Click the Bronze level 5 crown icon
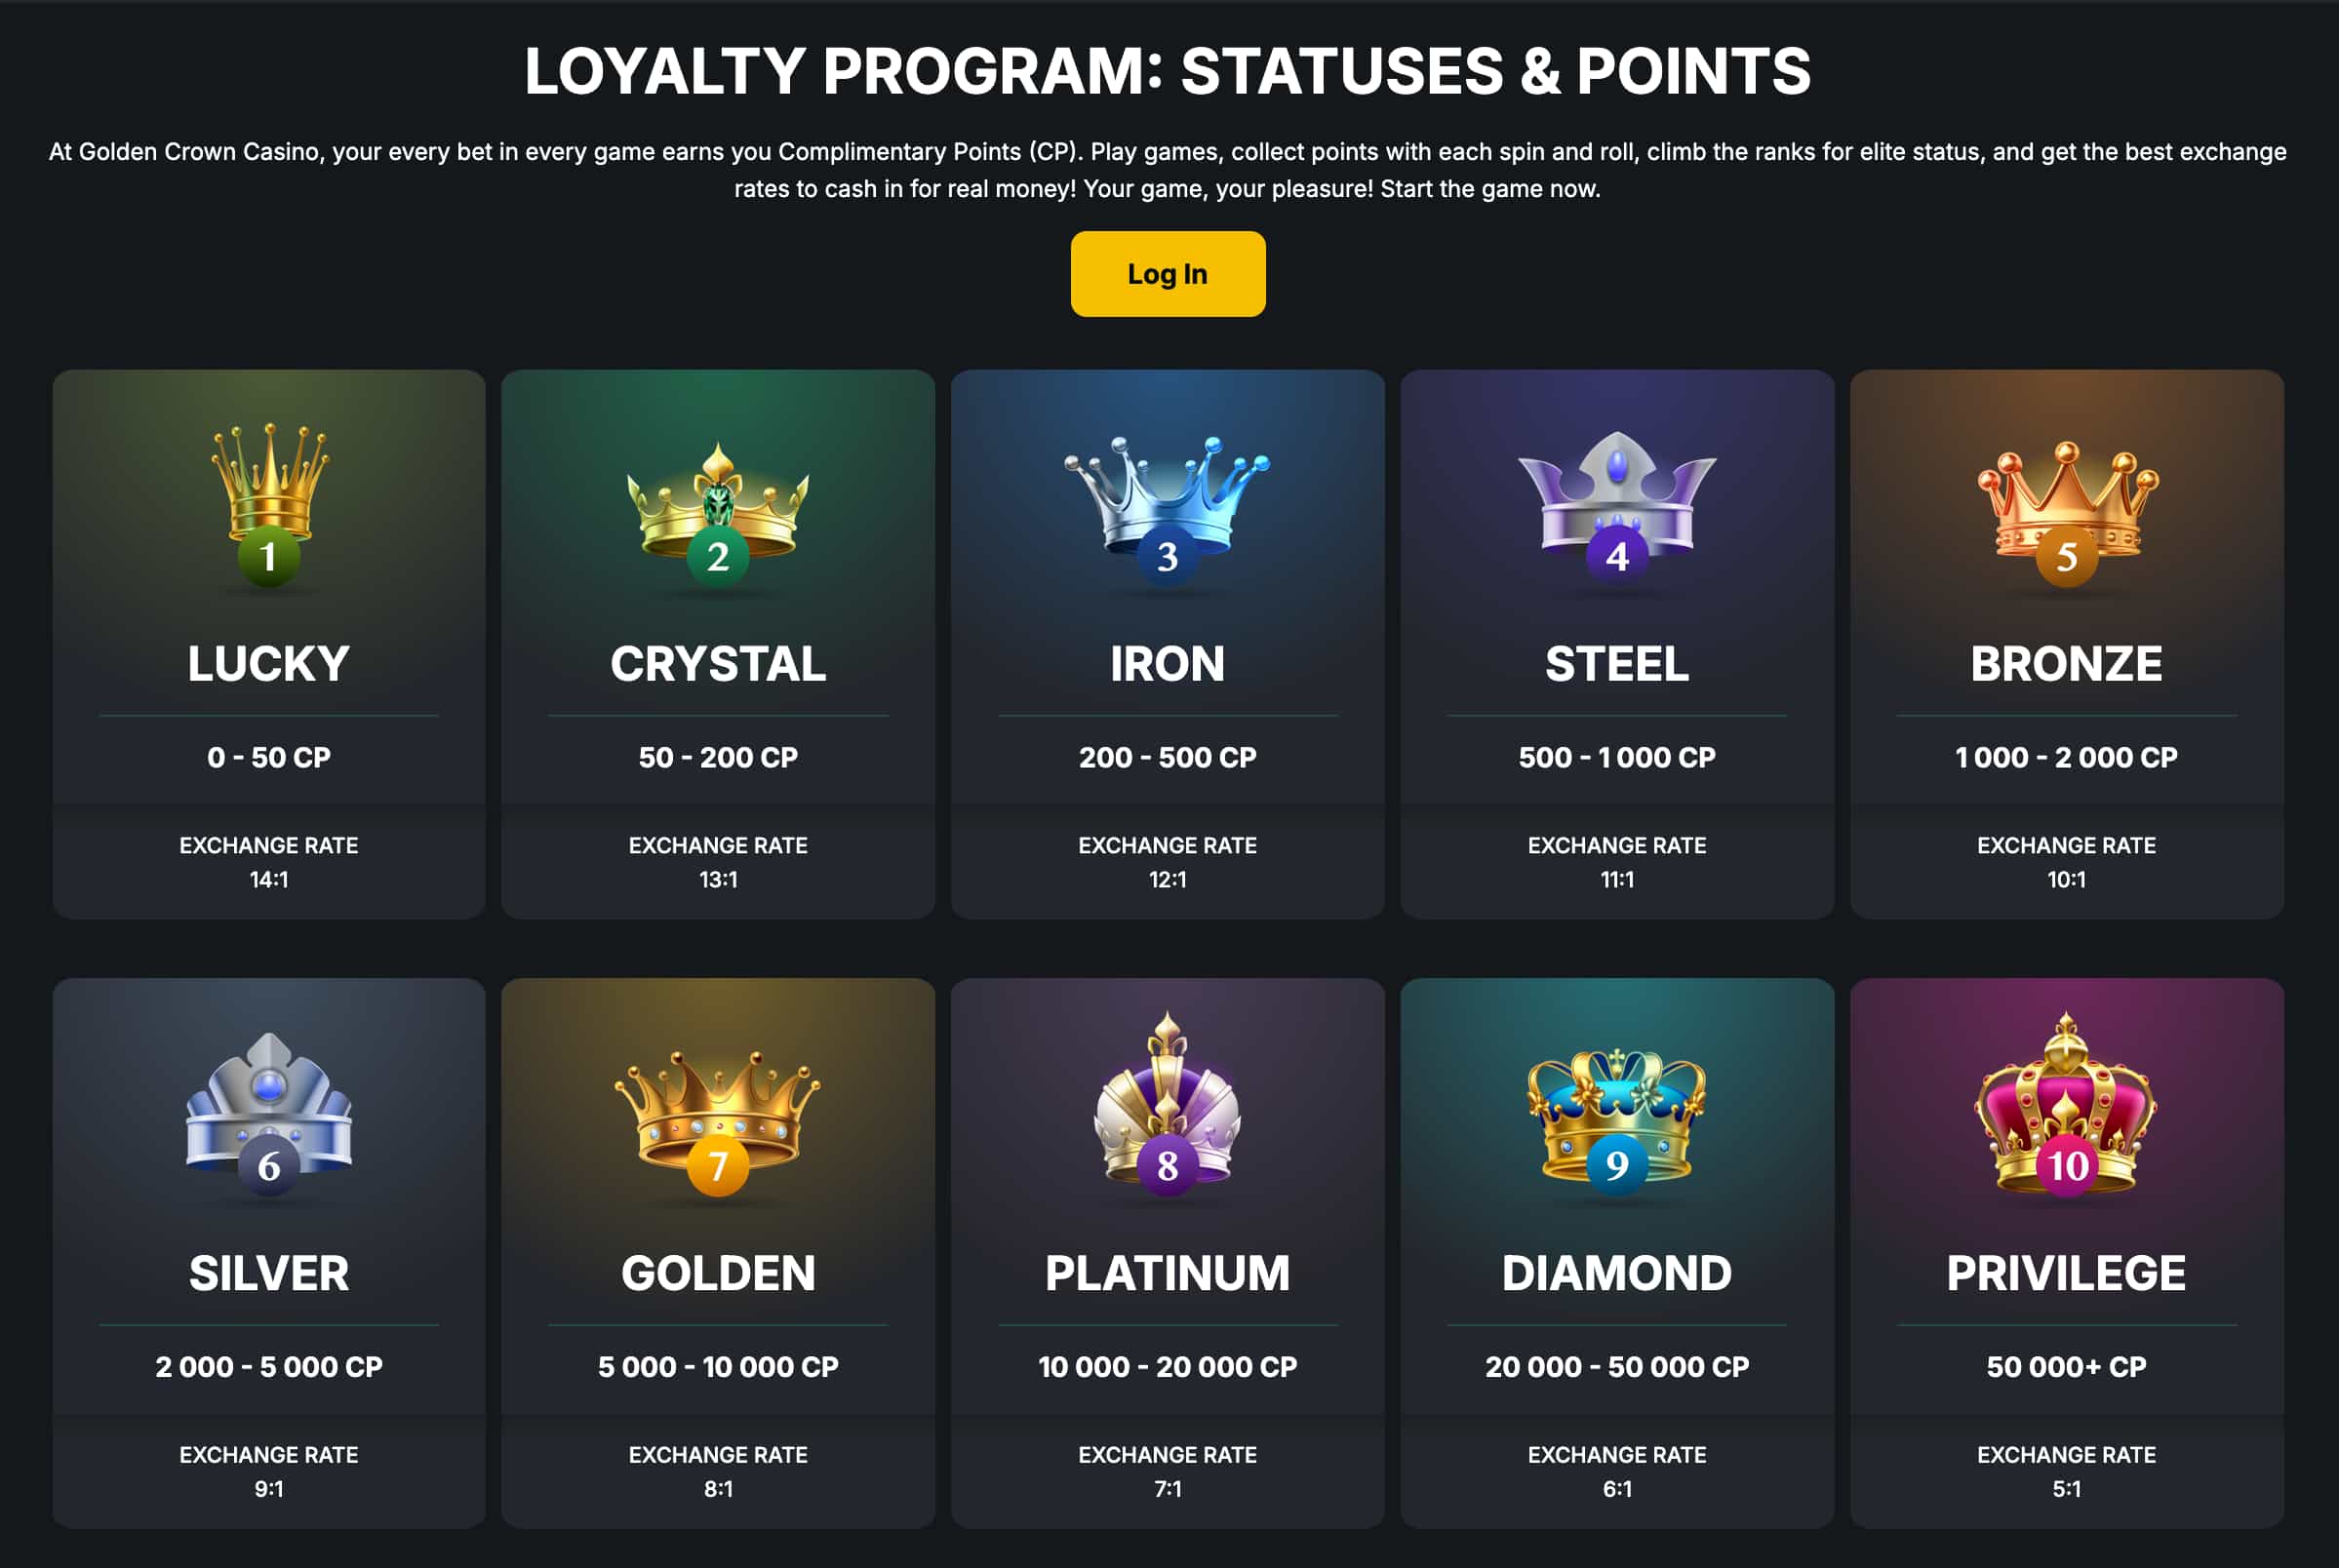Screen dimensions: 2339x1568 [x=2066, y=505]
